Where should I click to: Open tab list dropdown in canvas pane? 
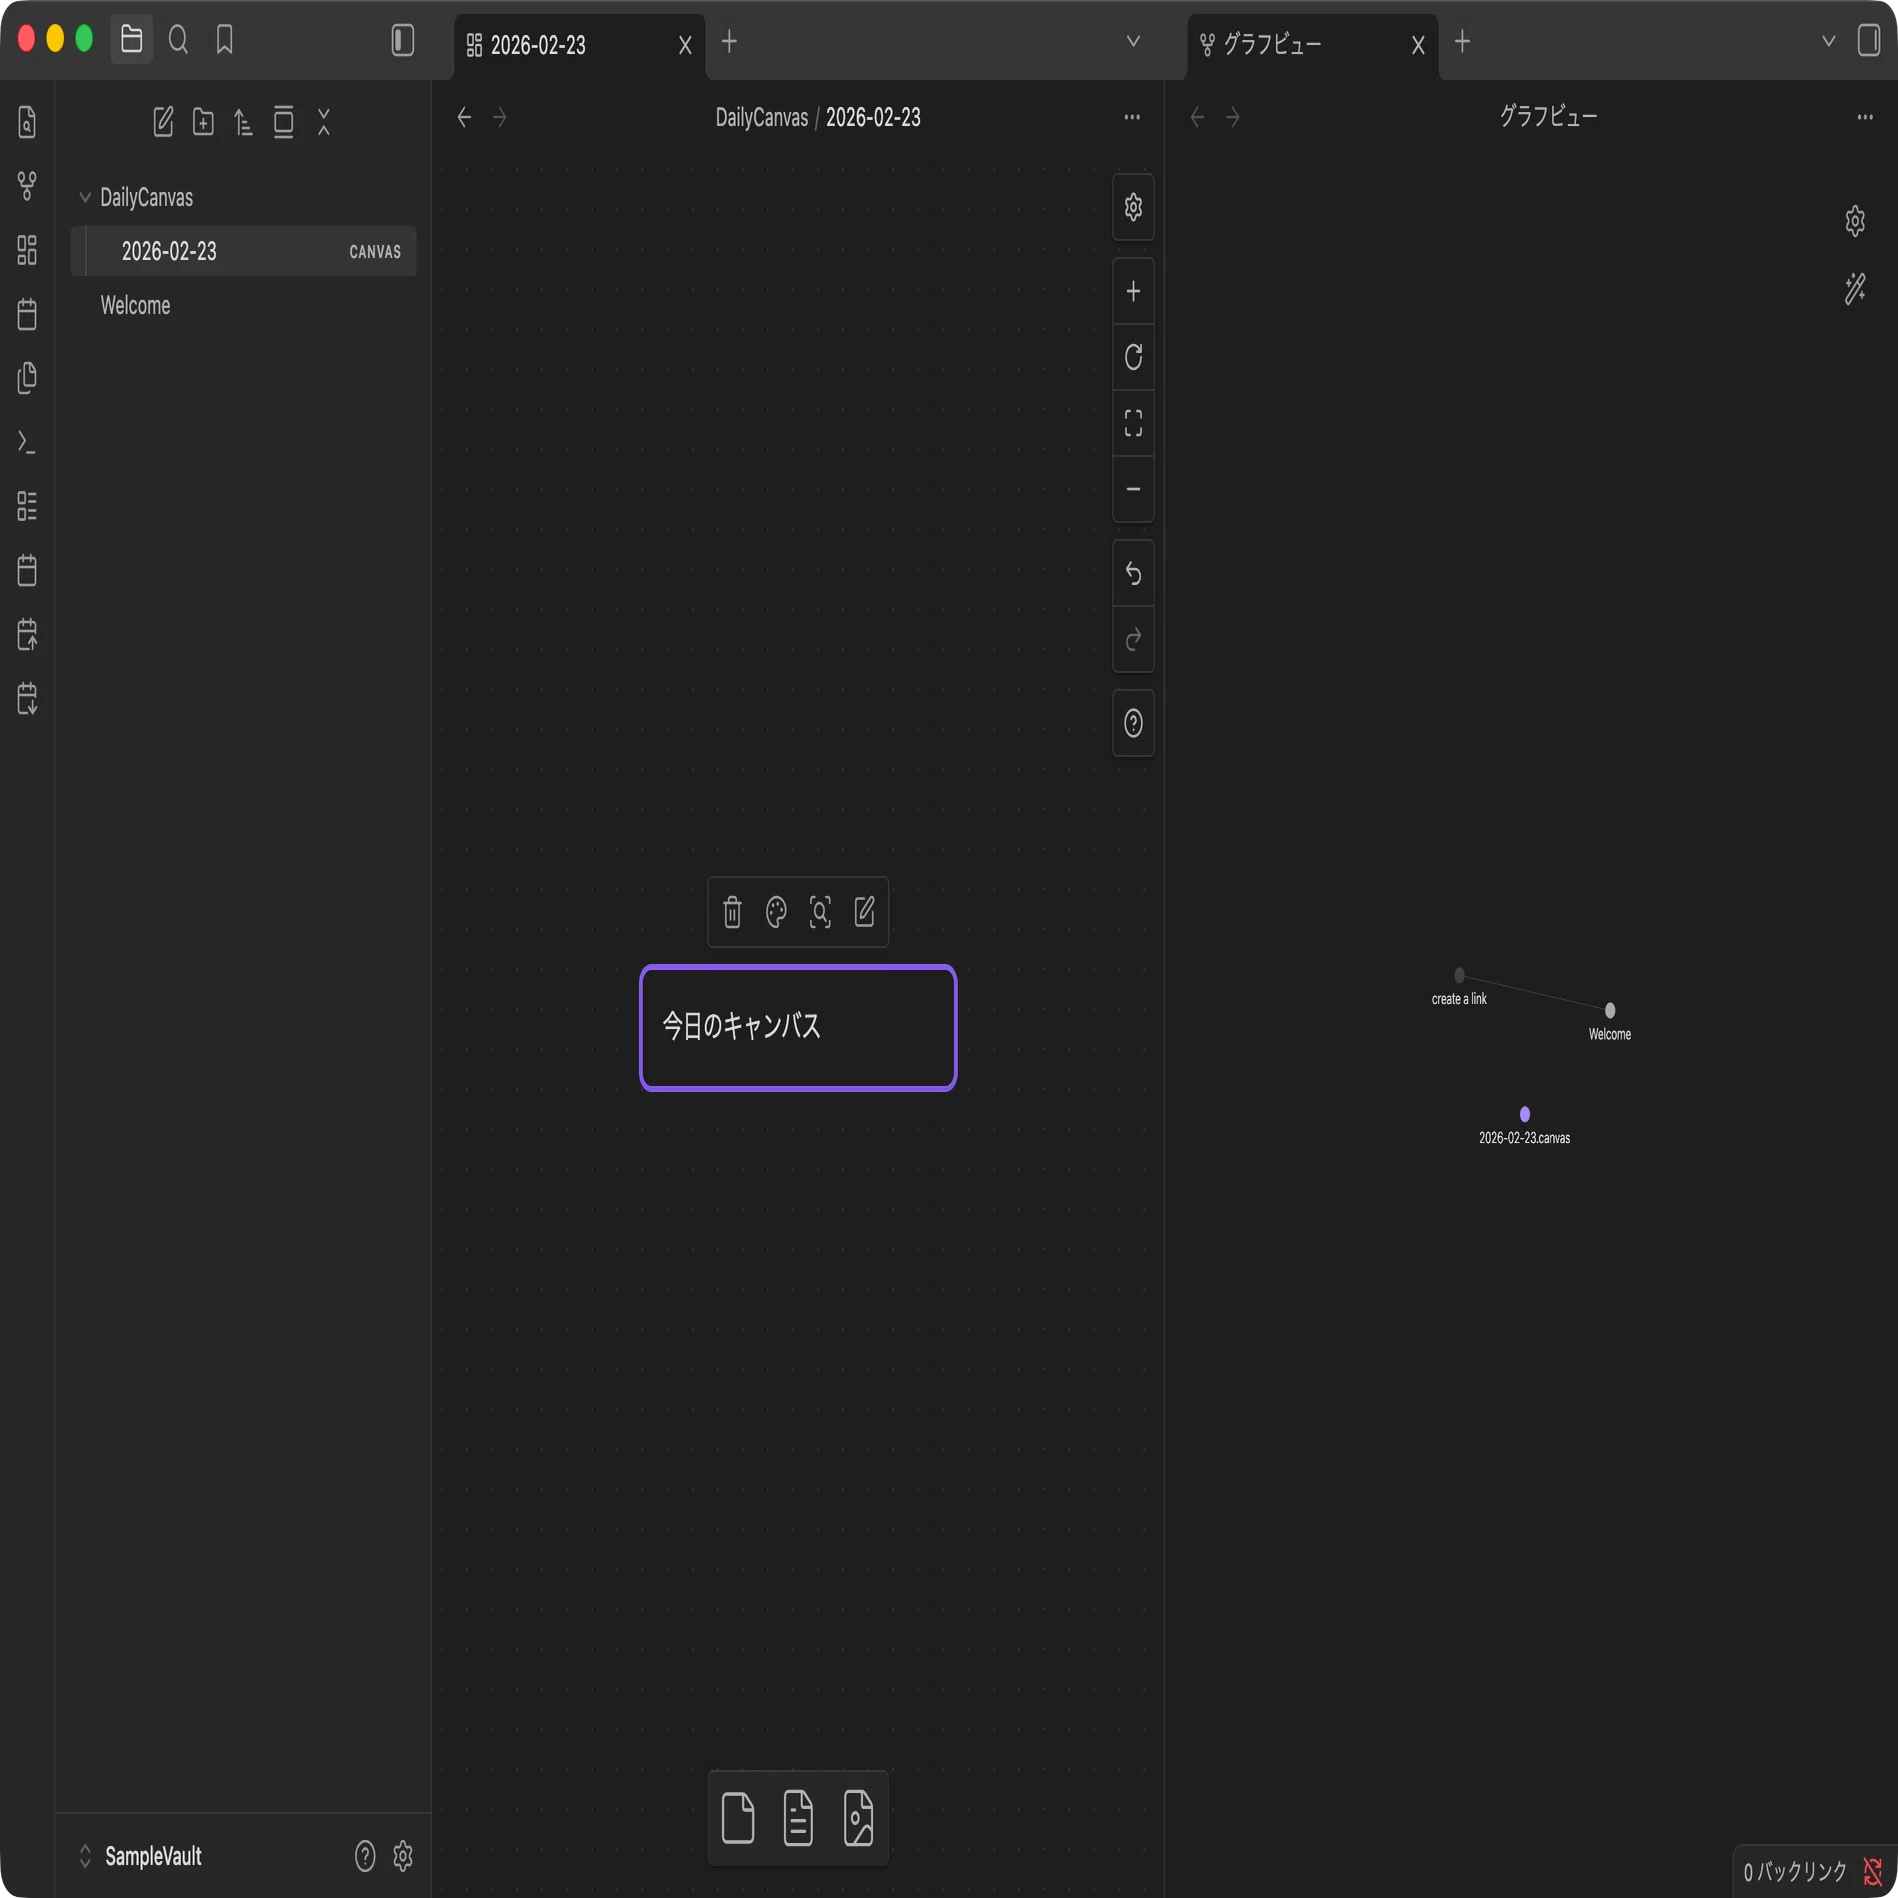point(1133,42)
